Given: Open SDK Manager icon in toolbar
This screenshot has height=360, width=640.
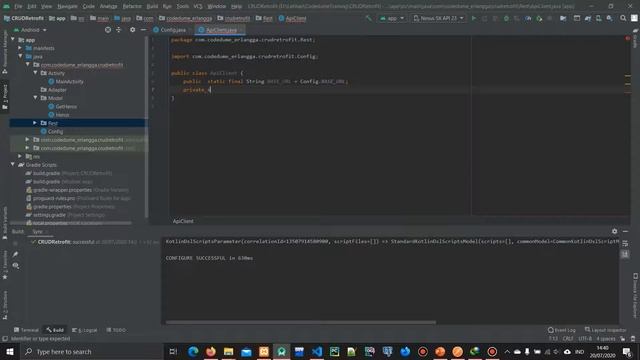Looking at the screenshot, I should tap(609, 18).
